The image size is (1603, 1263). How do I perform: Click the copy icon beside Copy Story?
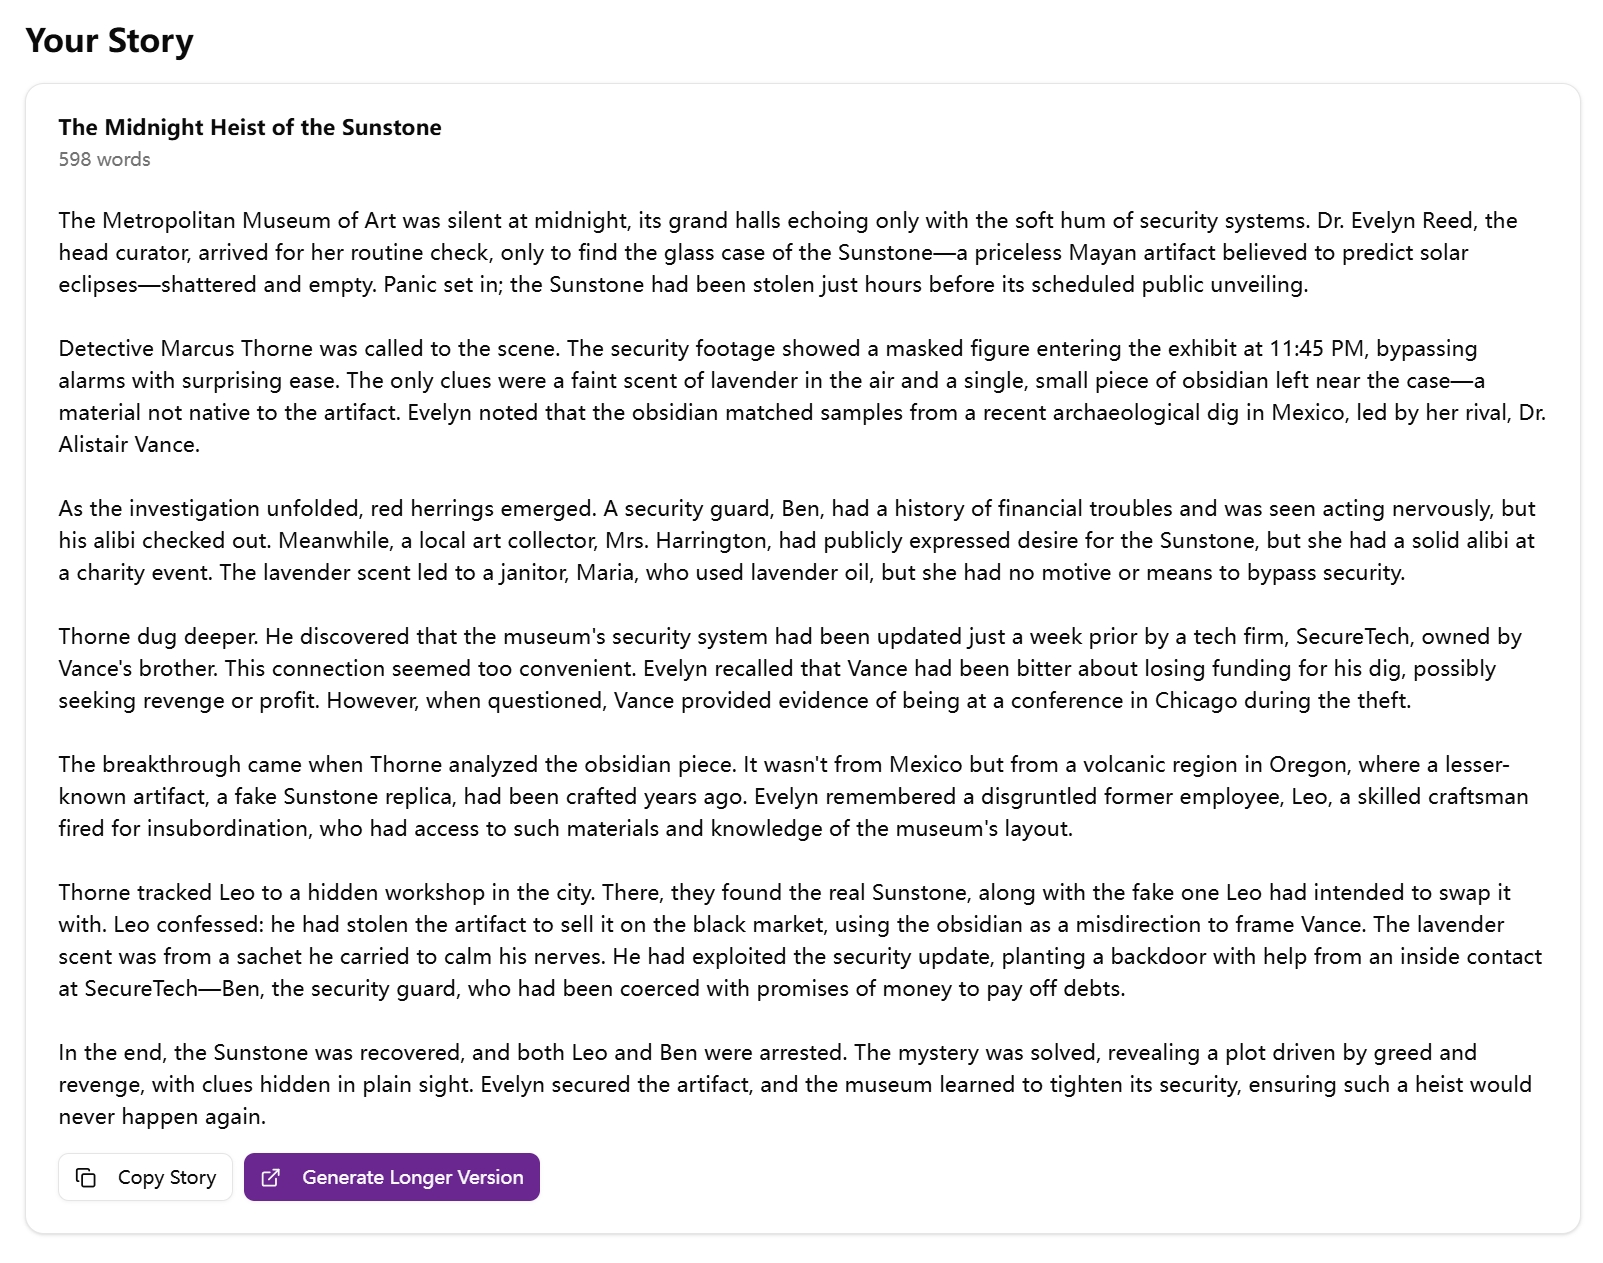(x=87, y=1177)
